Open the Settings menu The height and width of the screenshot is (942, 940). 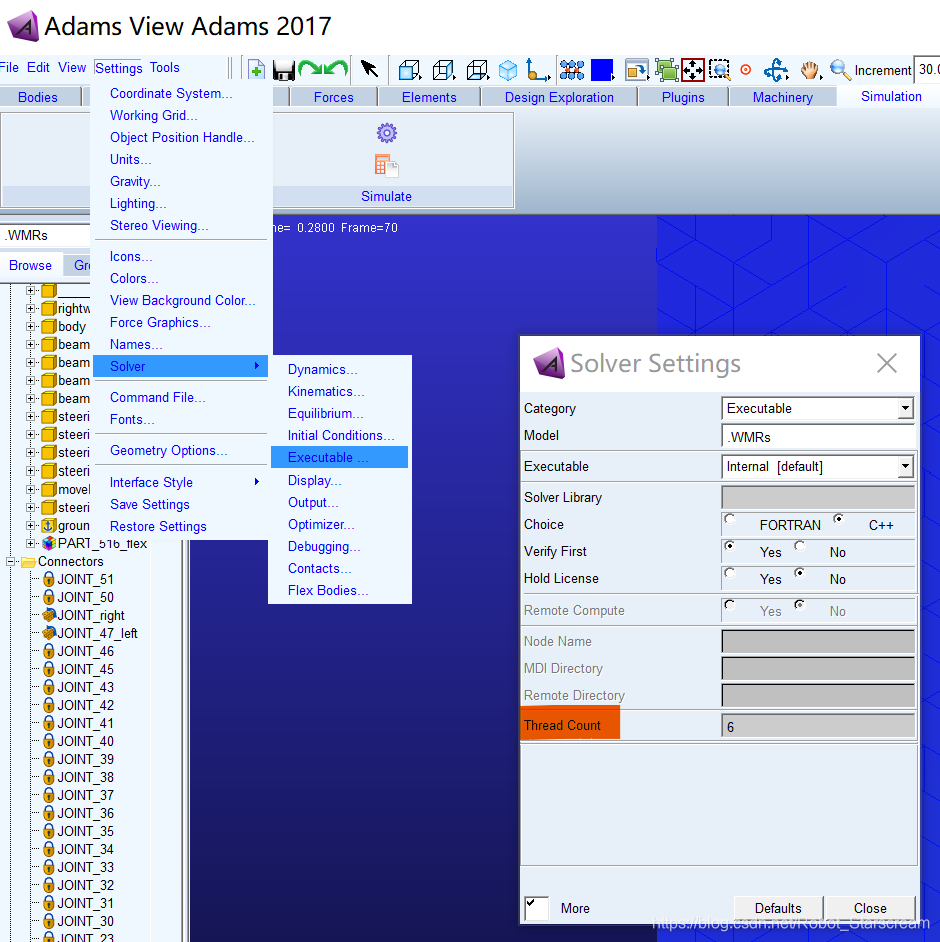click(x=118, y=68)
